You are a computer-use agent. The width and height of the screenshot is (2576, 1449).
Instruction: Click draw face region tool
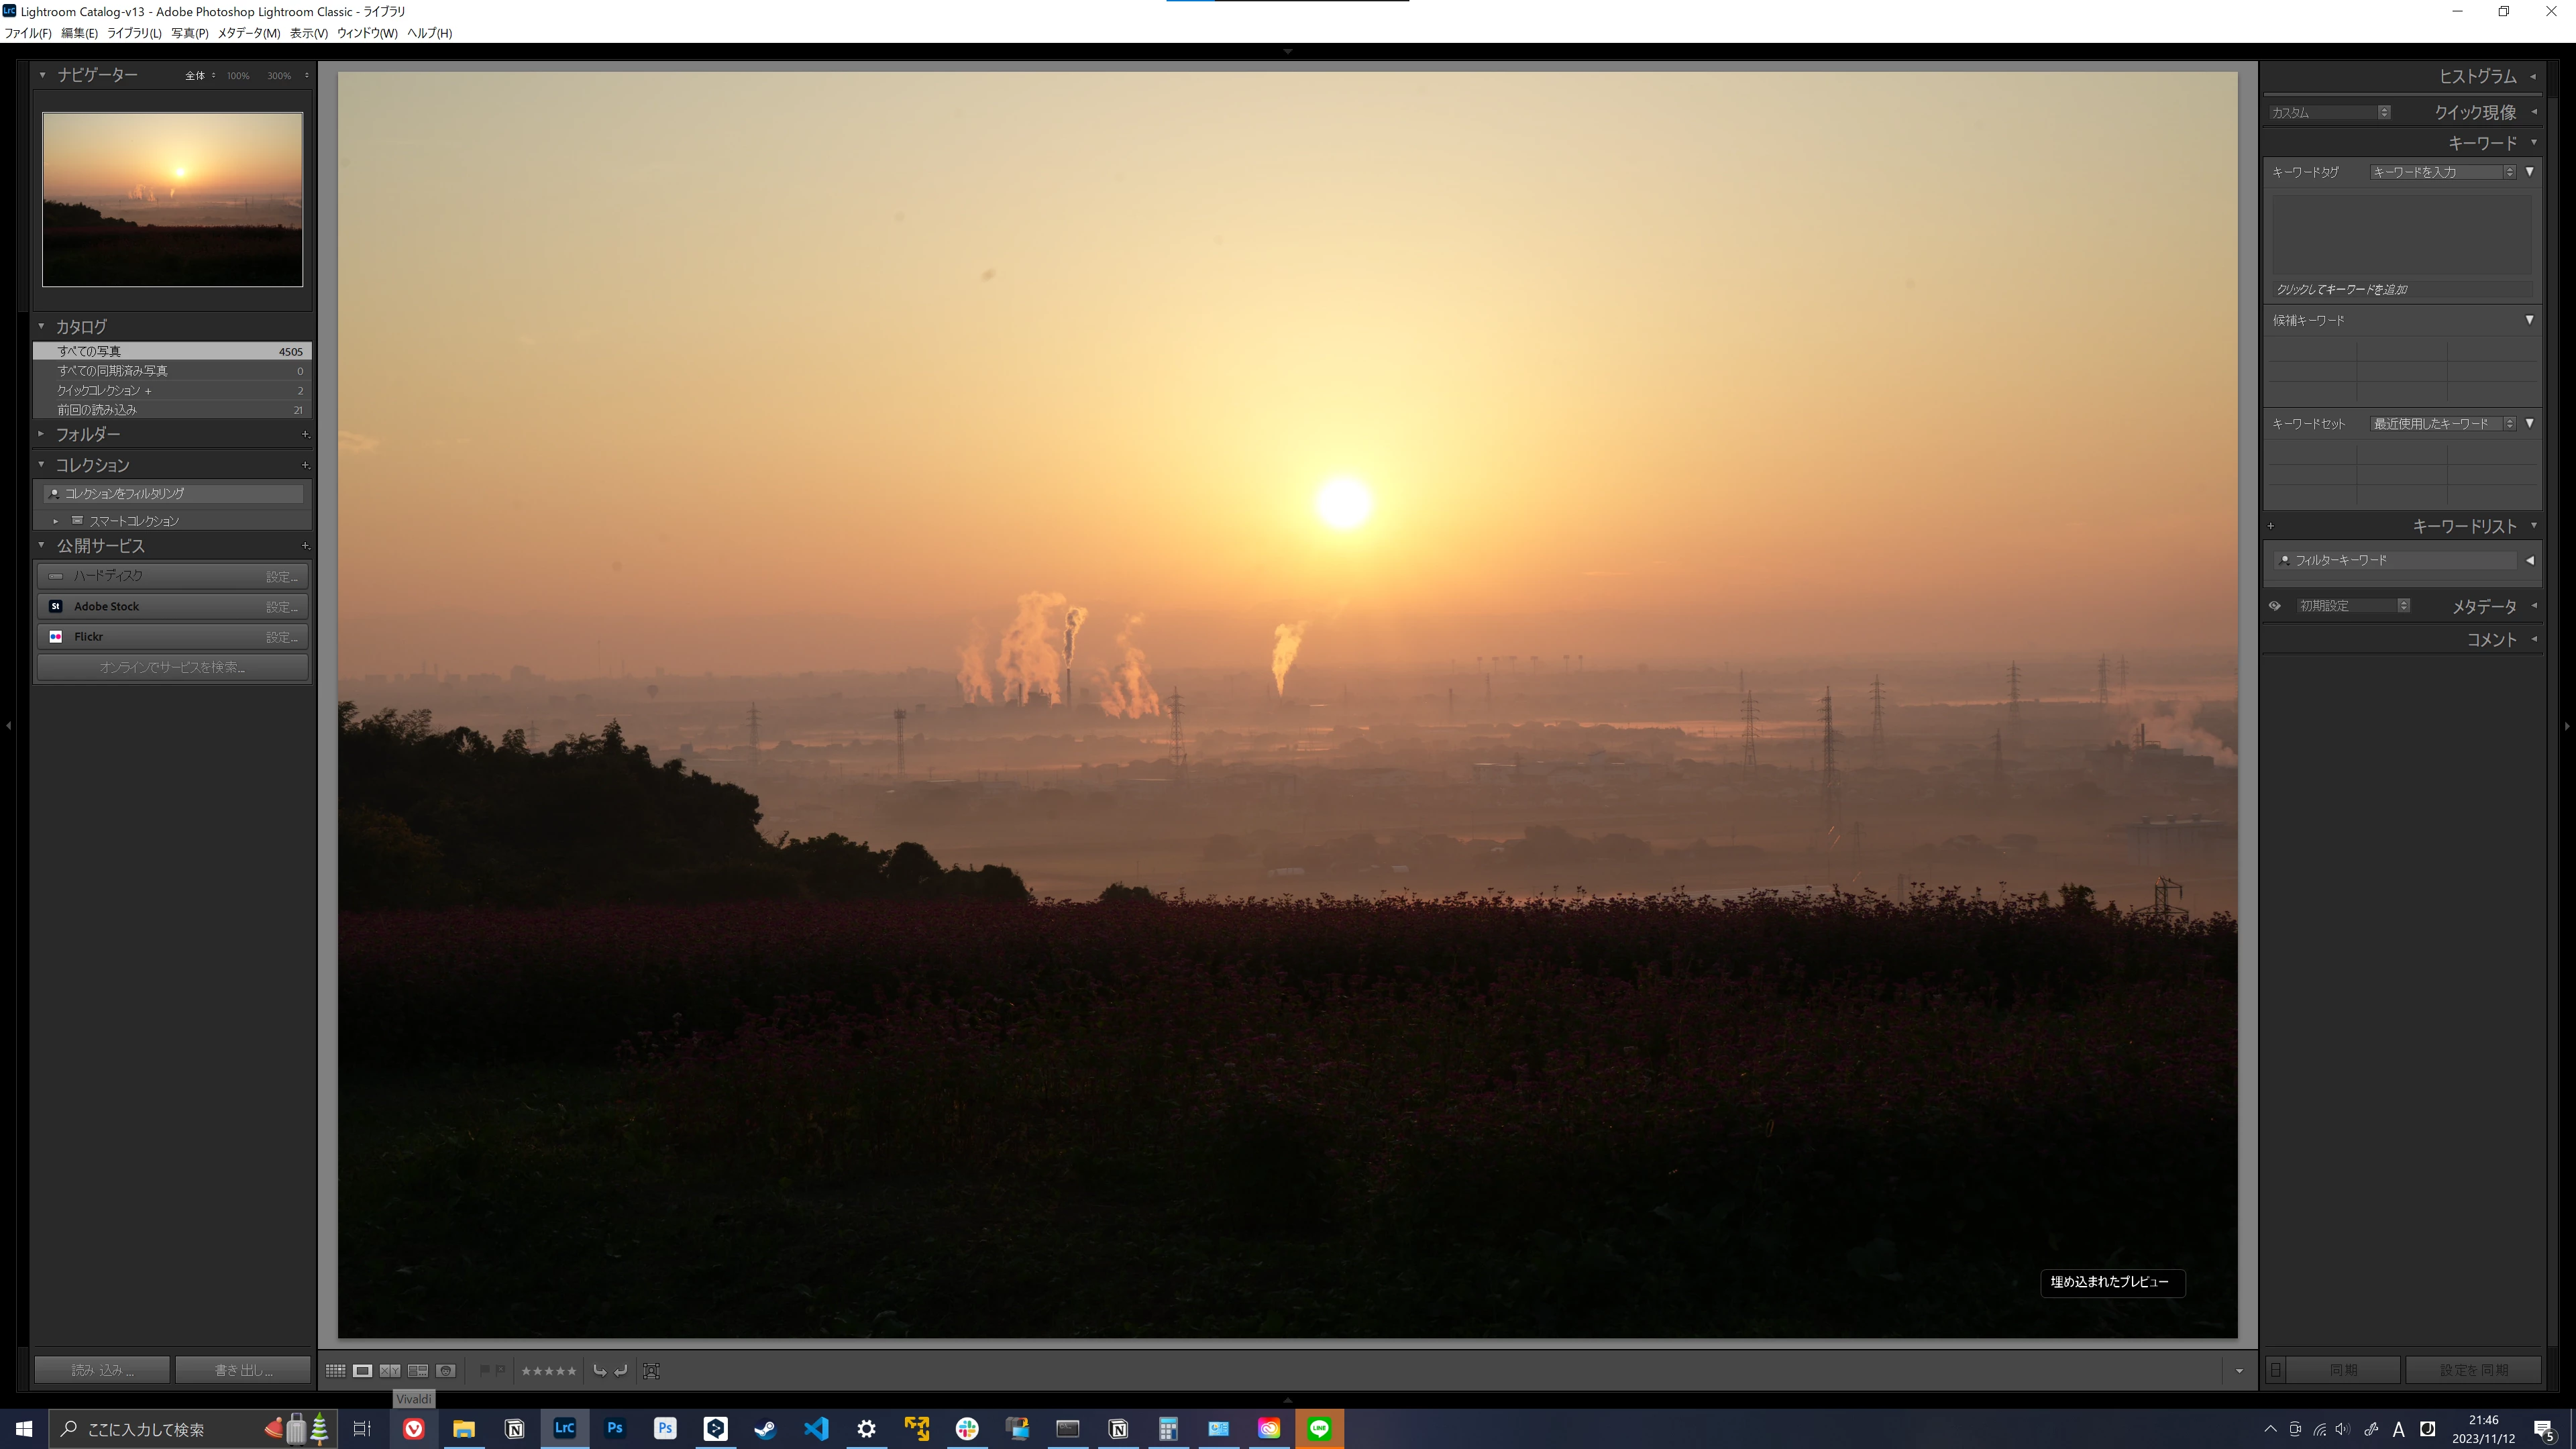(651, 1370)
